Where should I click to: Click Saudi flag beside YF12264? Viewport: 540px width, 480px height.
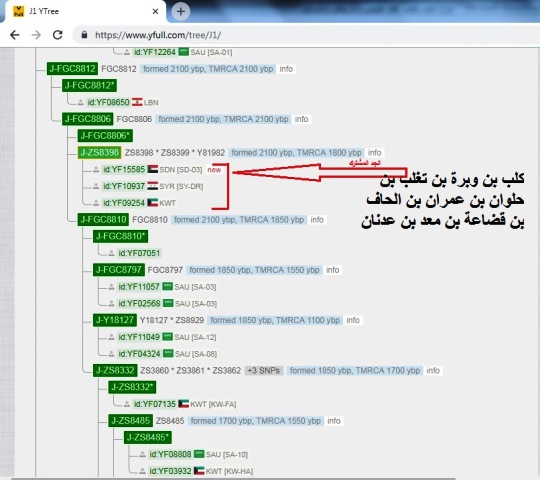point(184,52)
